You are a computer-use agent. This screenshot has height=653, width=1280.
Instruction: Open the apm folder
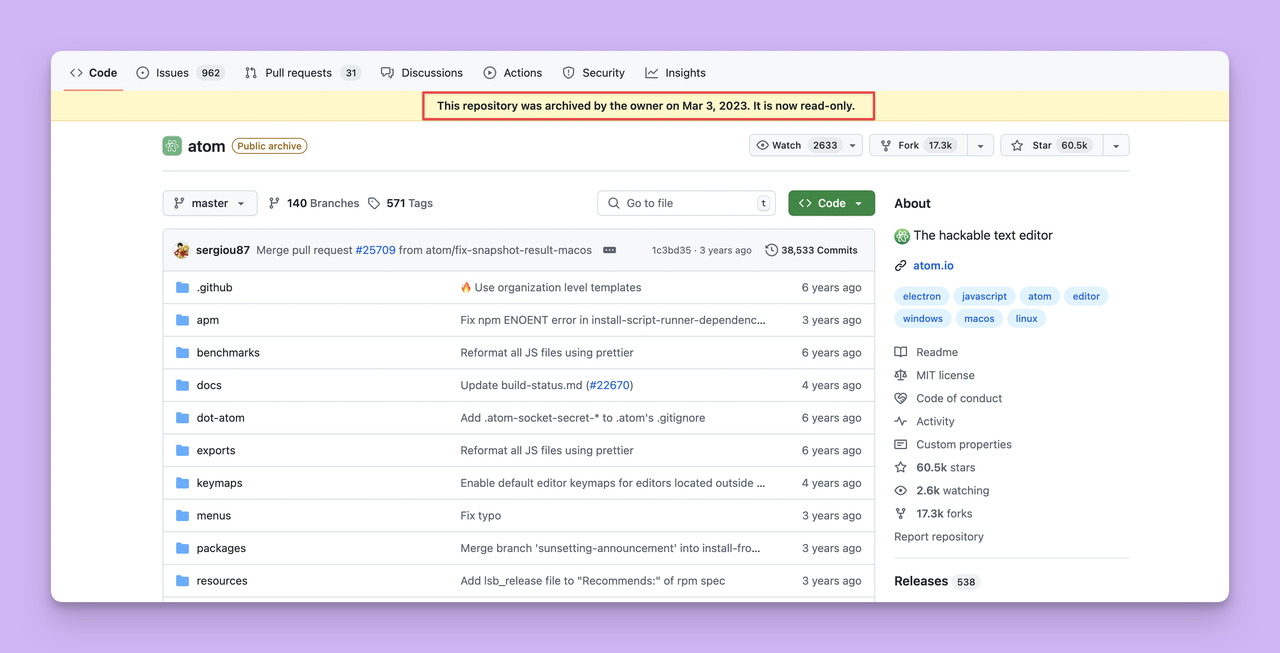[x=208, y=320]
